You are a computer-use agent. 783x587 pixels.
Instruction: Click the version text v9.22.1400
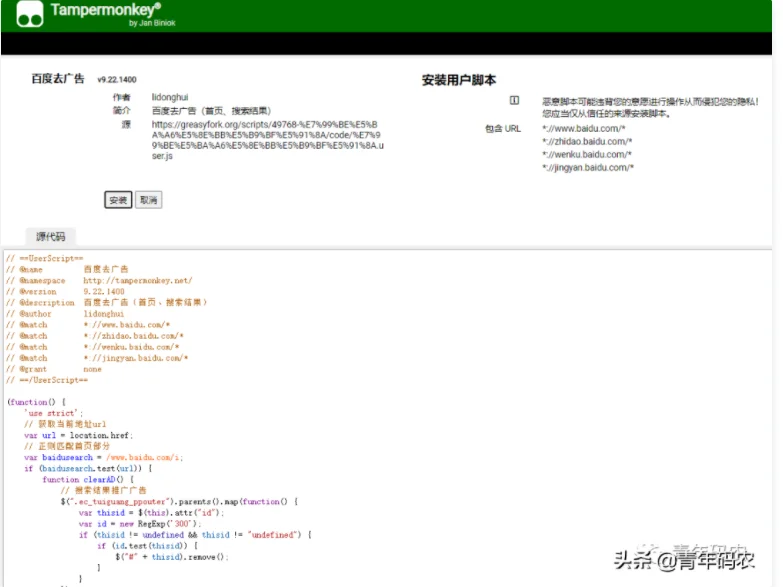(x=117, y=79)
